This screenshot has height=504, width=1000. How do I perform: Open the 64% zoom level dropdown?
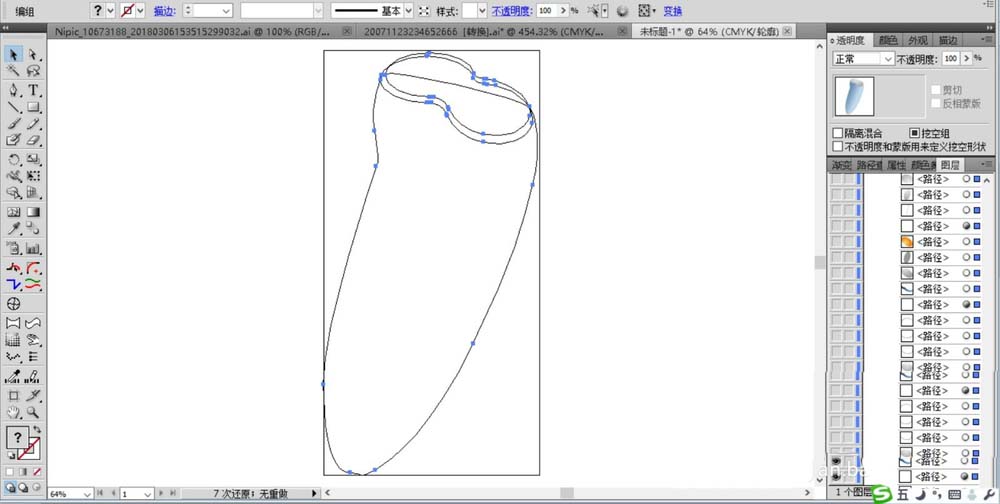[87, 494]
